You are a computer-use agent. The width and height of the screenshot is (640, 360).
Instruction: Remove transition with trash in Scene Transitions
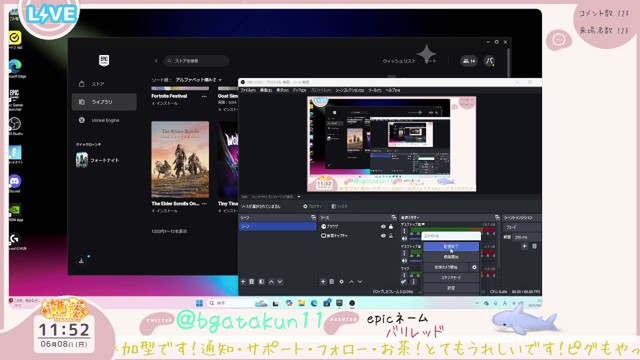(x=534, y=246)
